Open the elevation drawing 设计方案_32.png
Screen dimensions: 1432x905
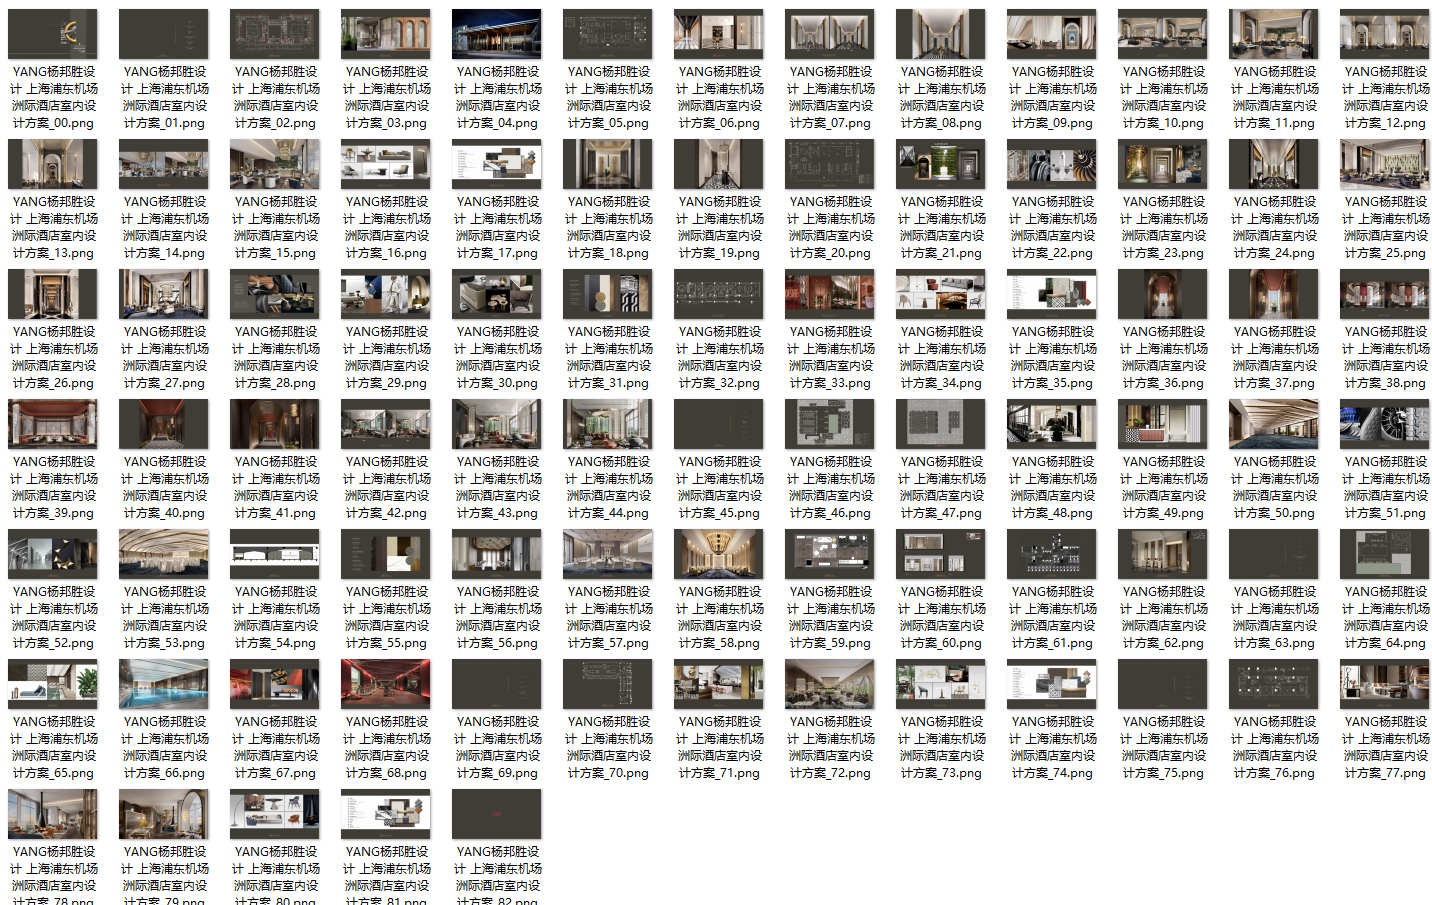point(718,293)
